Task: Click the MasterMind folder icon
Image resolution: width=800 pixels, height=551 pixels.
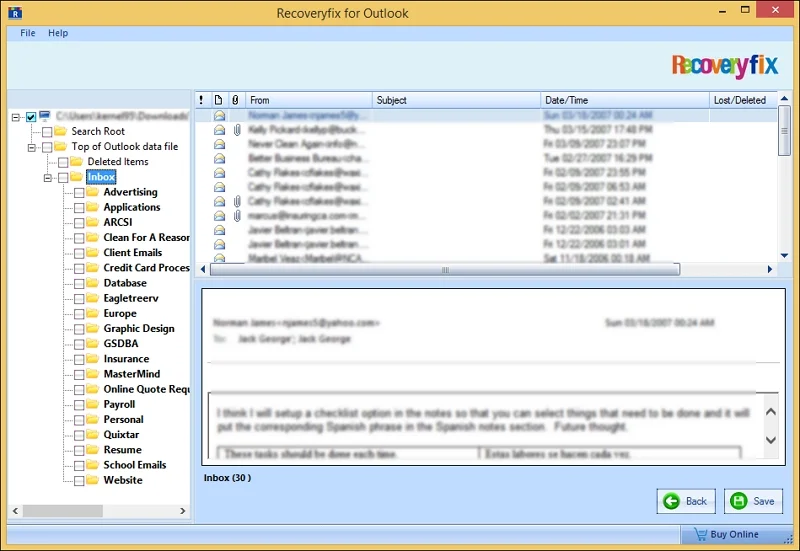Action: coord(92,373)
